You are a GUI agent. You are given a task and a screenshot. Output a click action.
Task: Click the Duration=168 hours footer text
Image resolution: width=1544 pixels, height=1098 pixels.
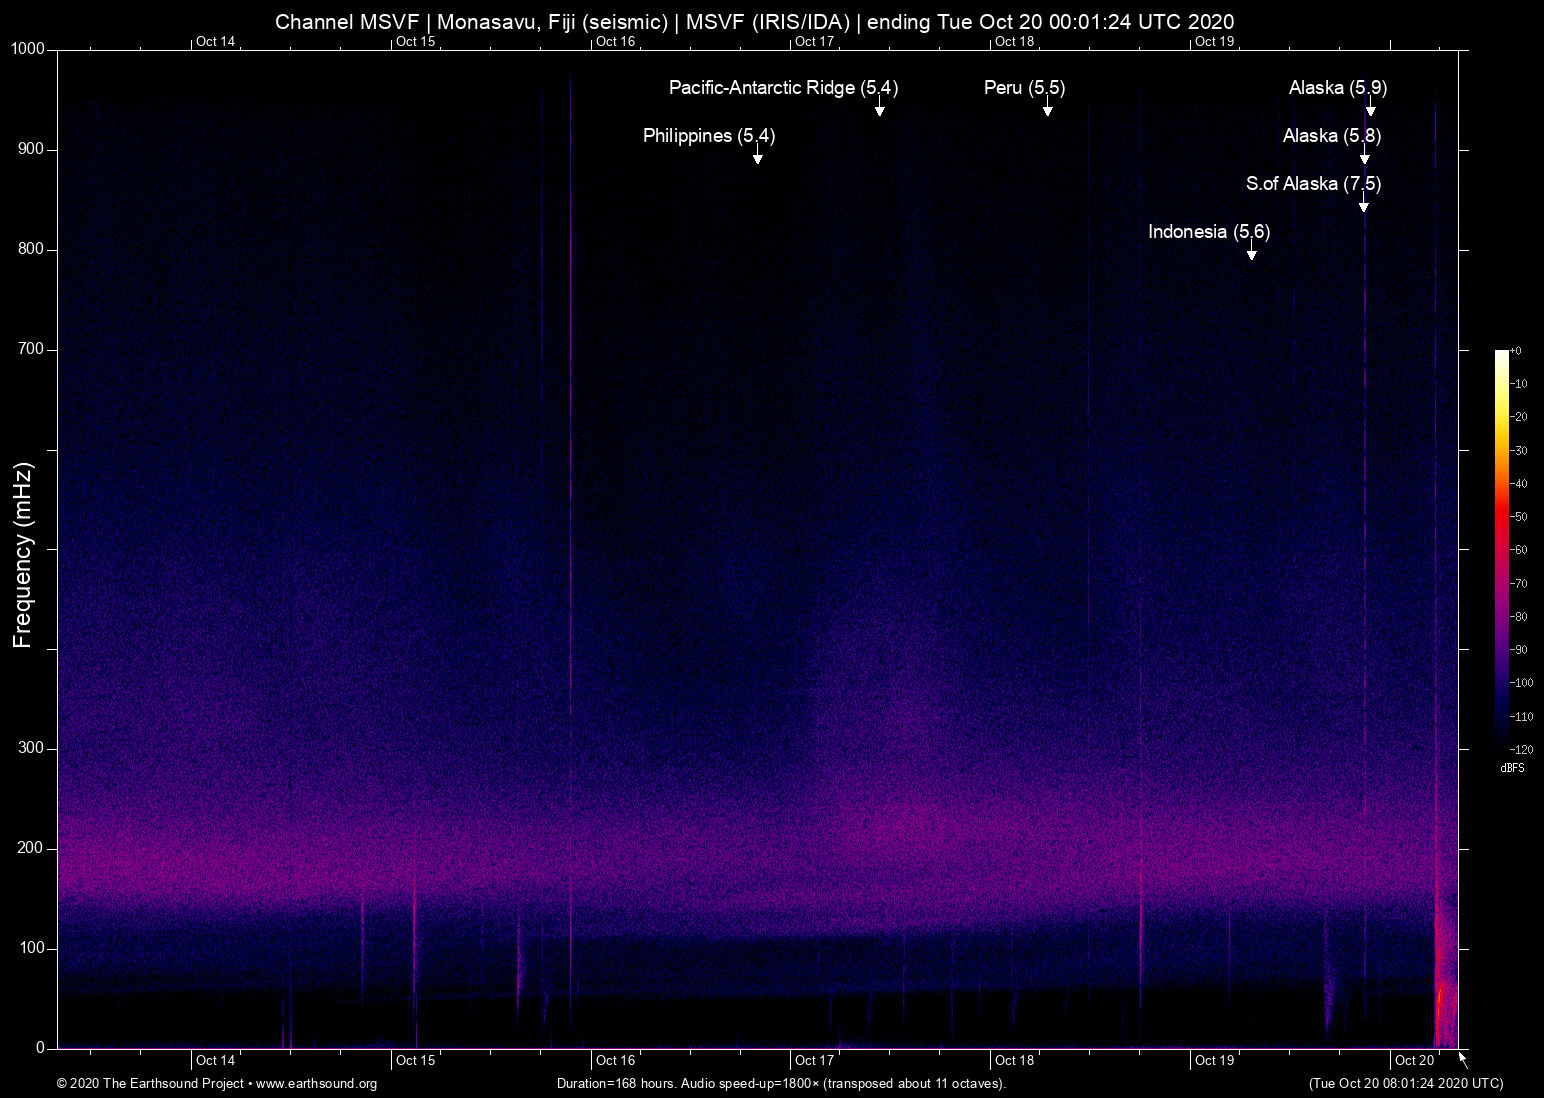click(780, 1084)
